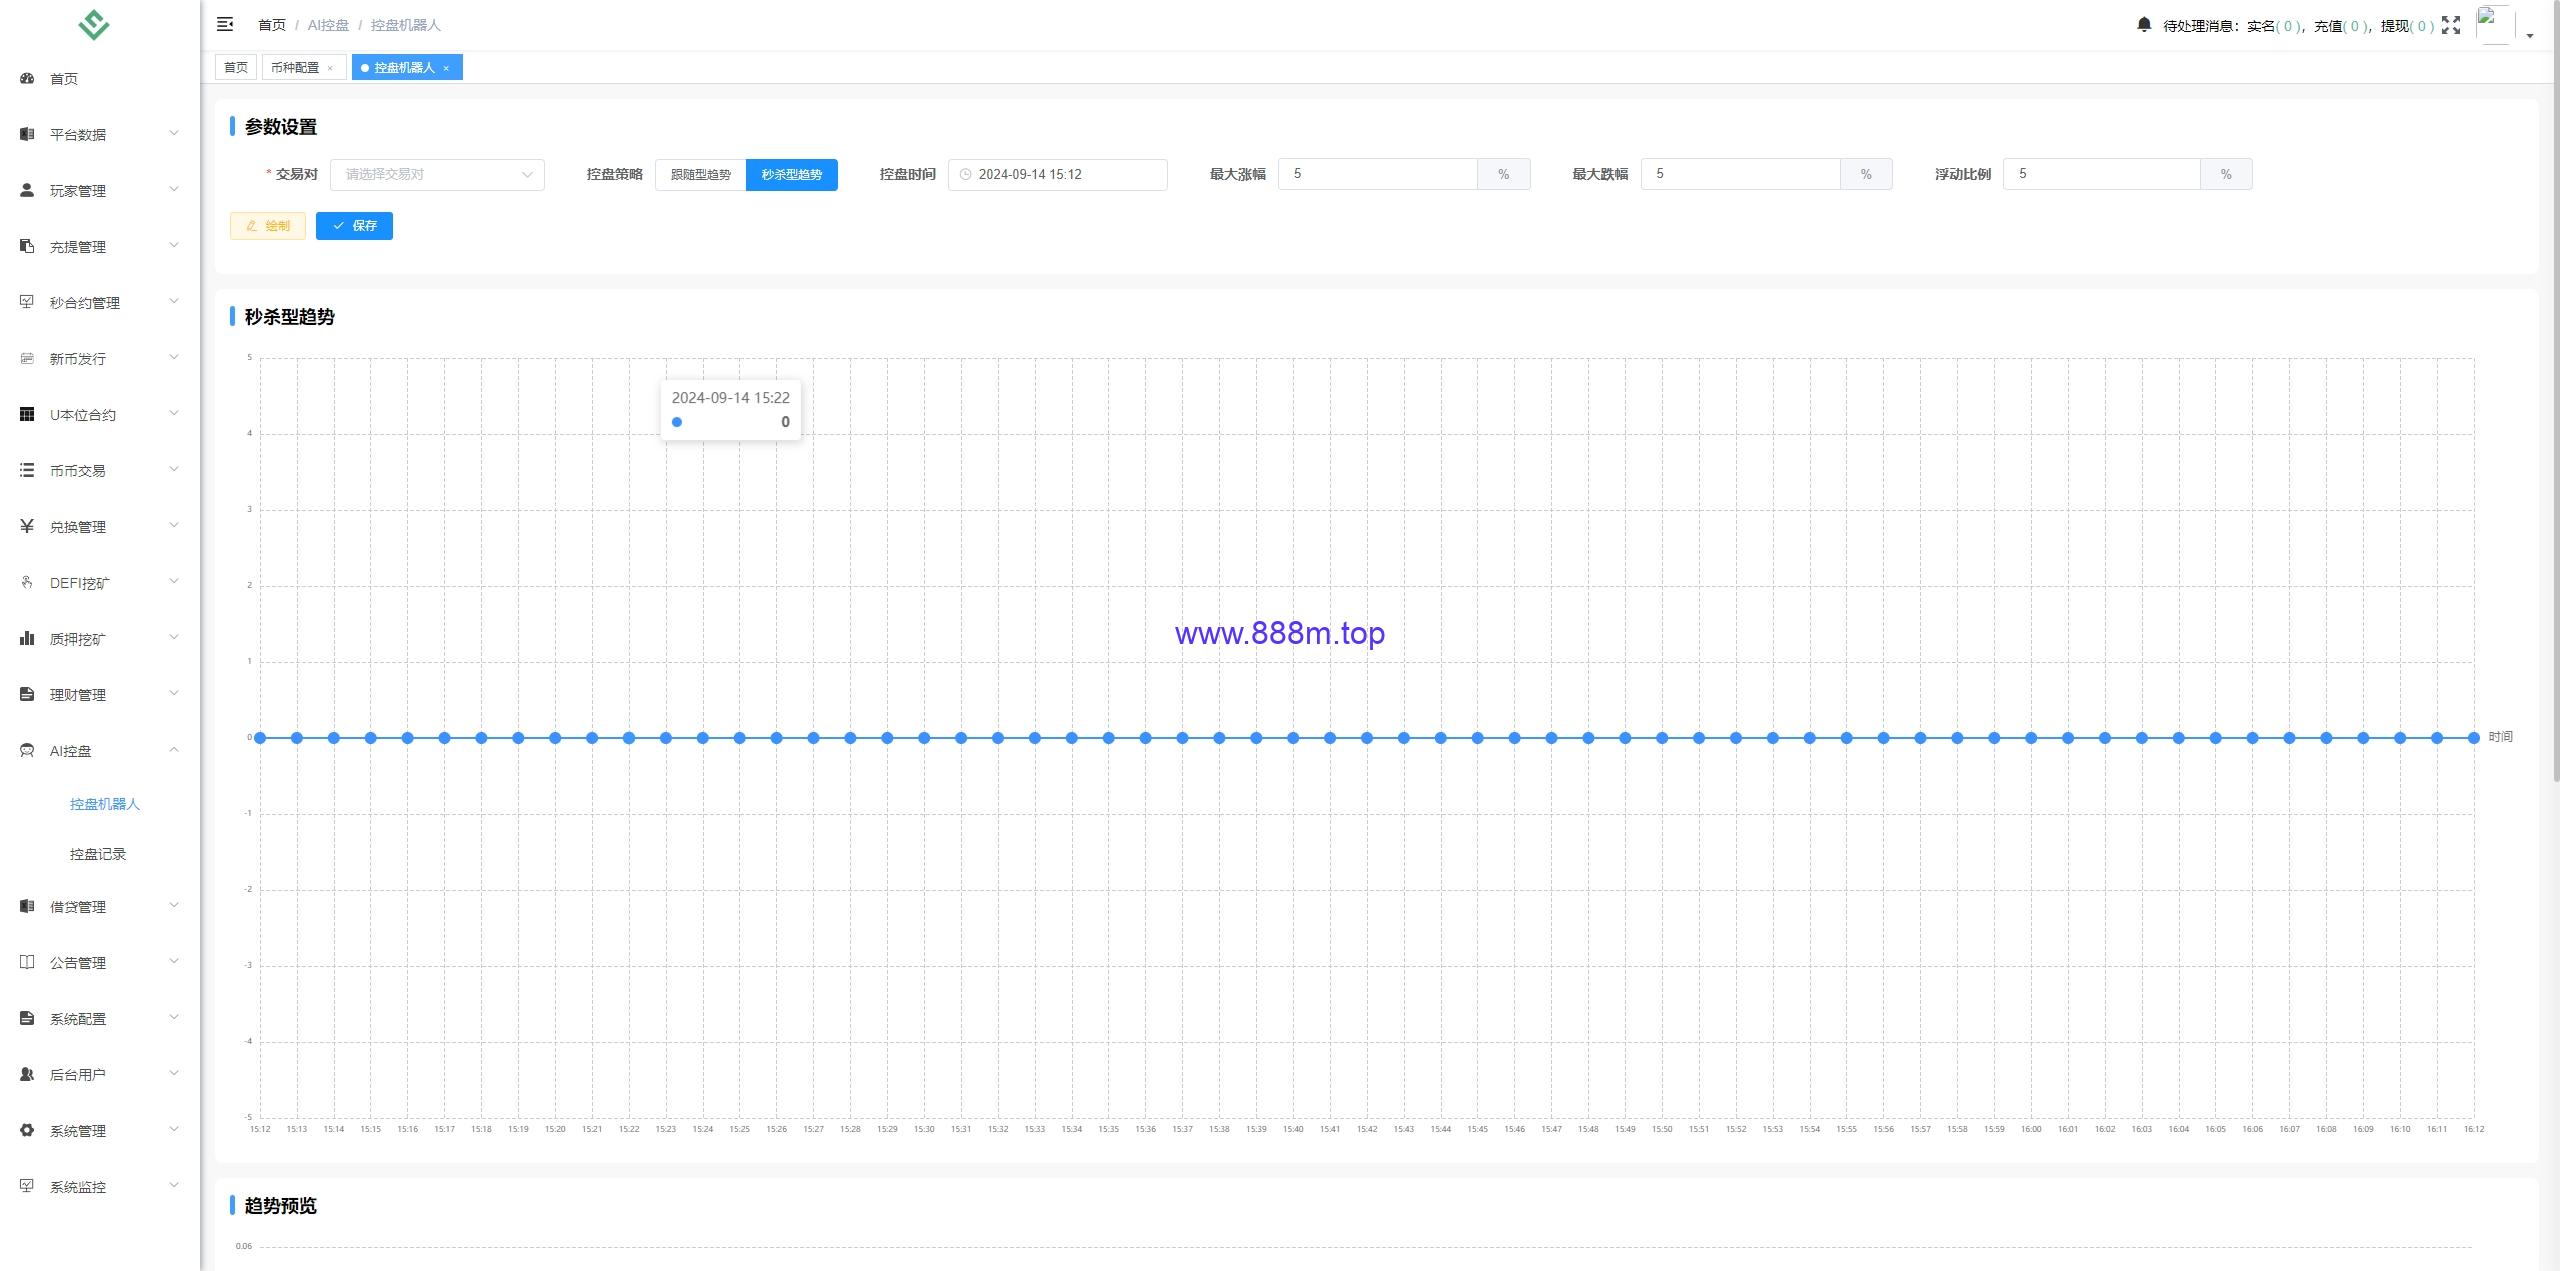Click the 最大跌幅 input field
Viewport: 2560px width, 1271px height.
click(1740, 174)
